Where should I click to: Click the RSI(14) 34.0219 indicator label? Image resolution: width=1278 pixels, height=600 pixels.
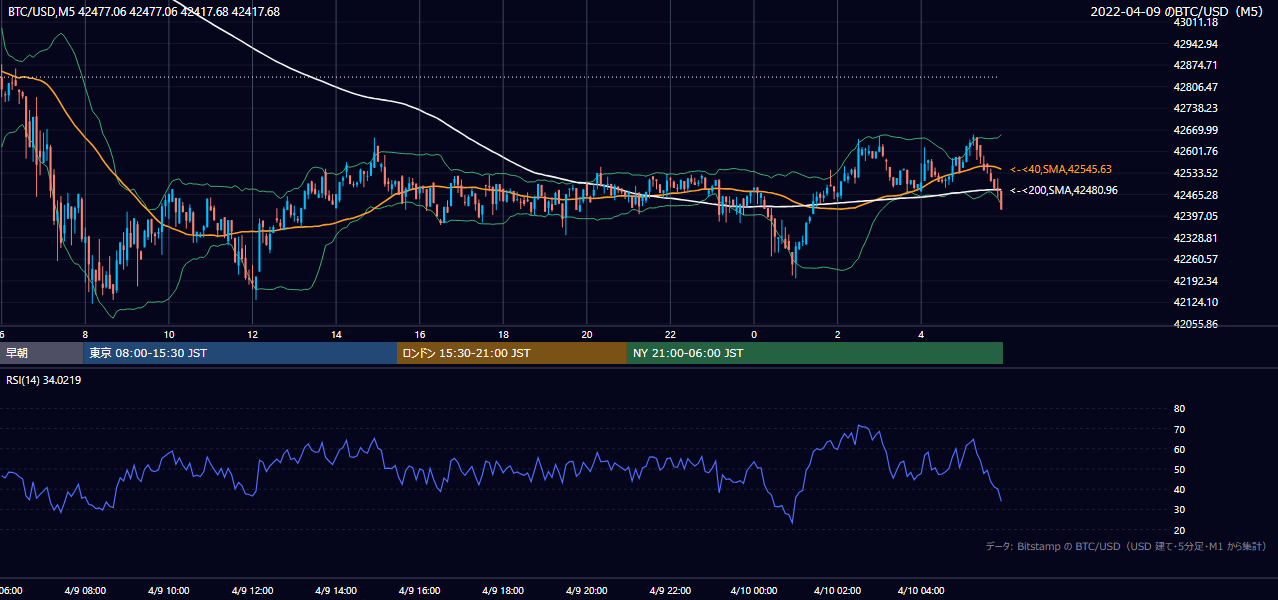[x=44, y=380]
